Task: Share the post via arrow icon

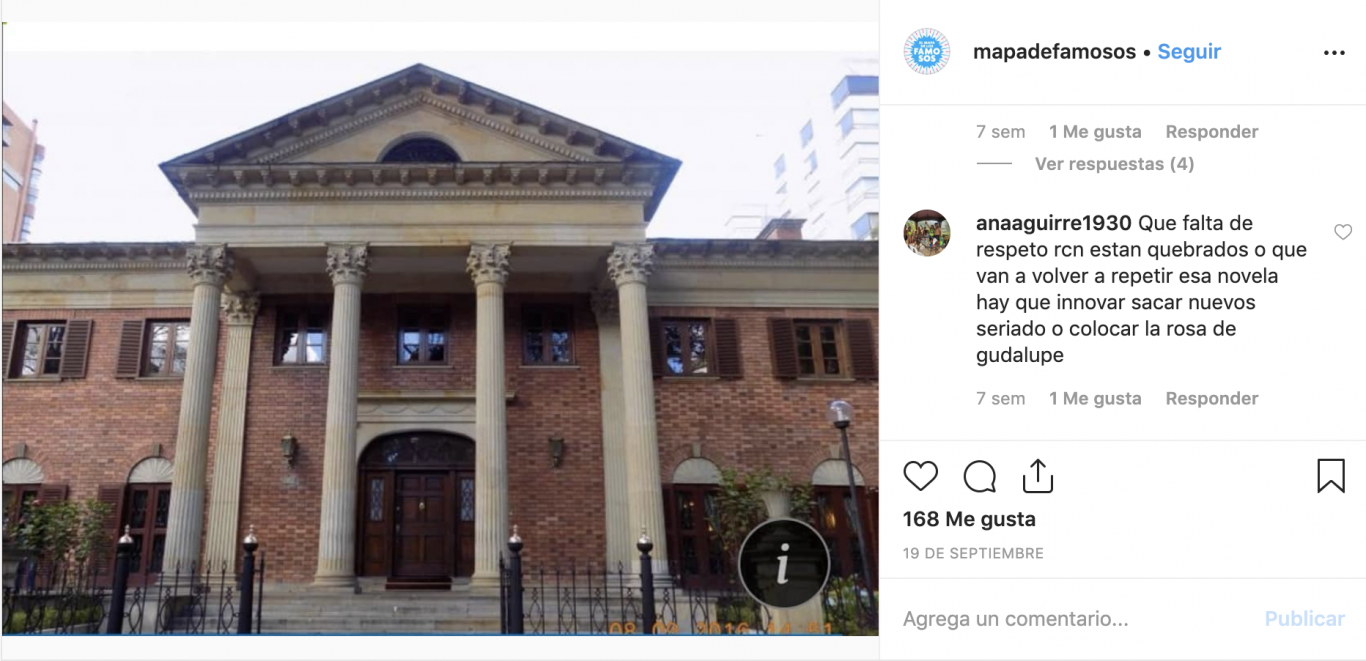Action: (1038, 475)
